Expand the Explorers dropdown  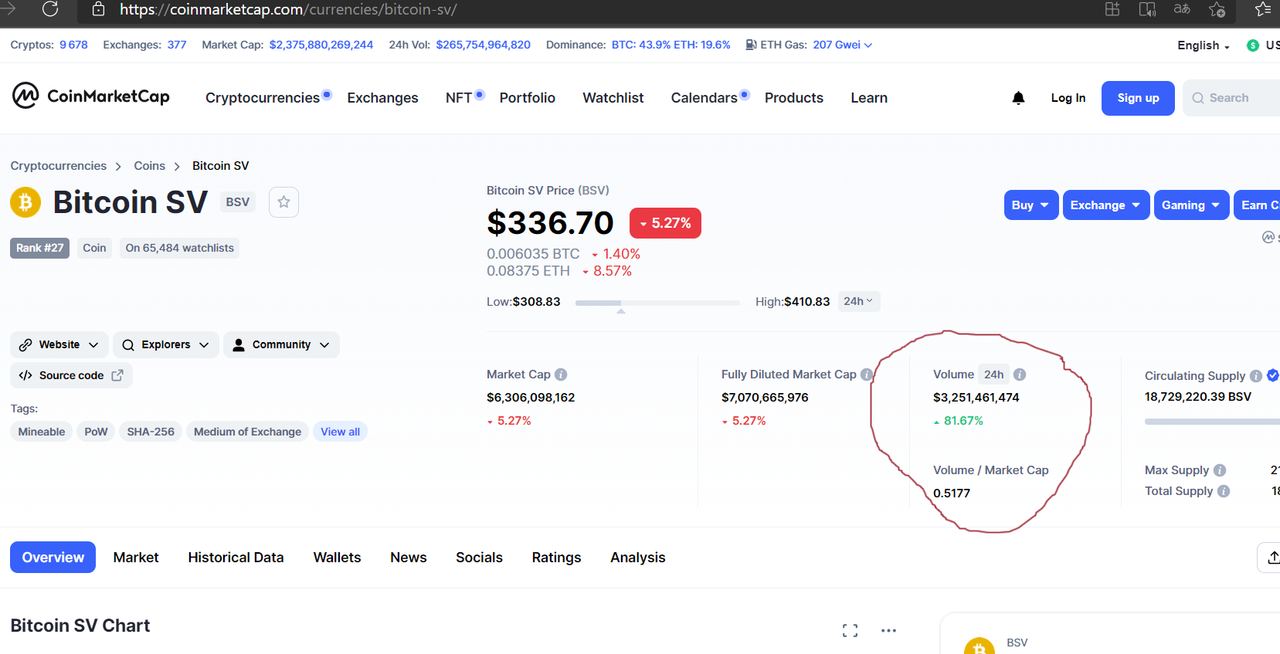(x=166, y=345)
